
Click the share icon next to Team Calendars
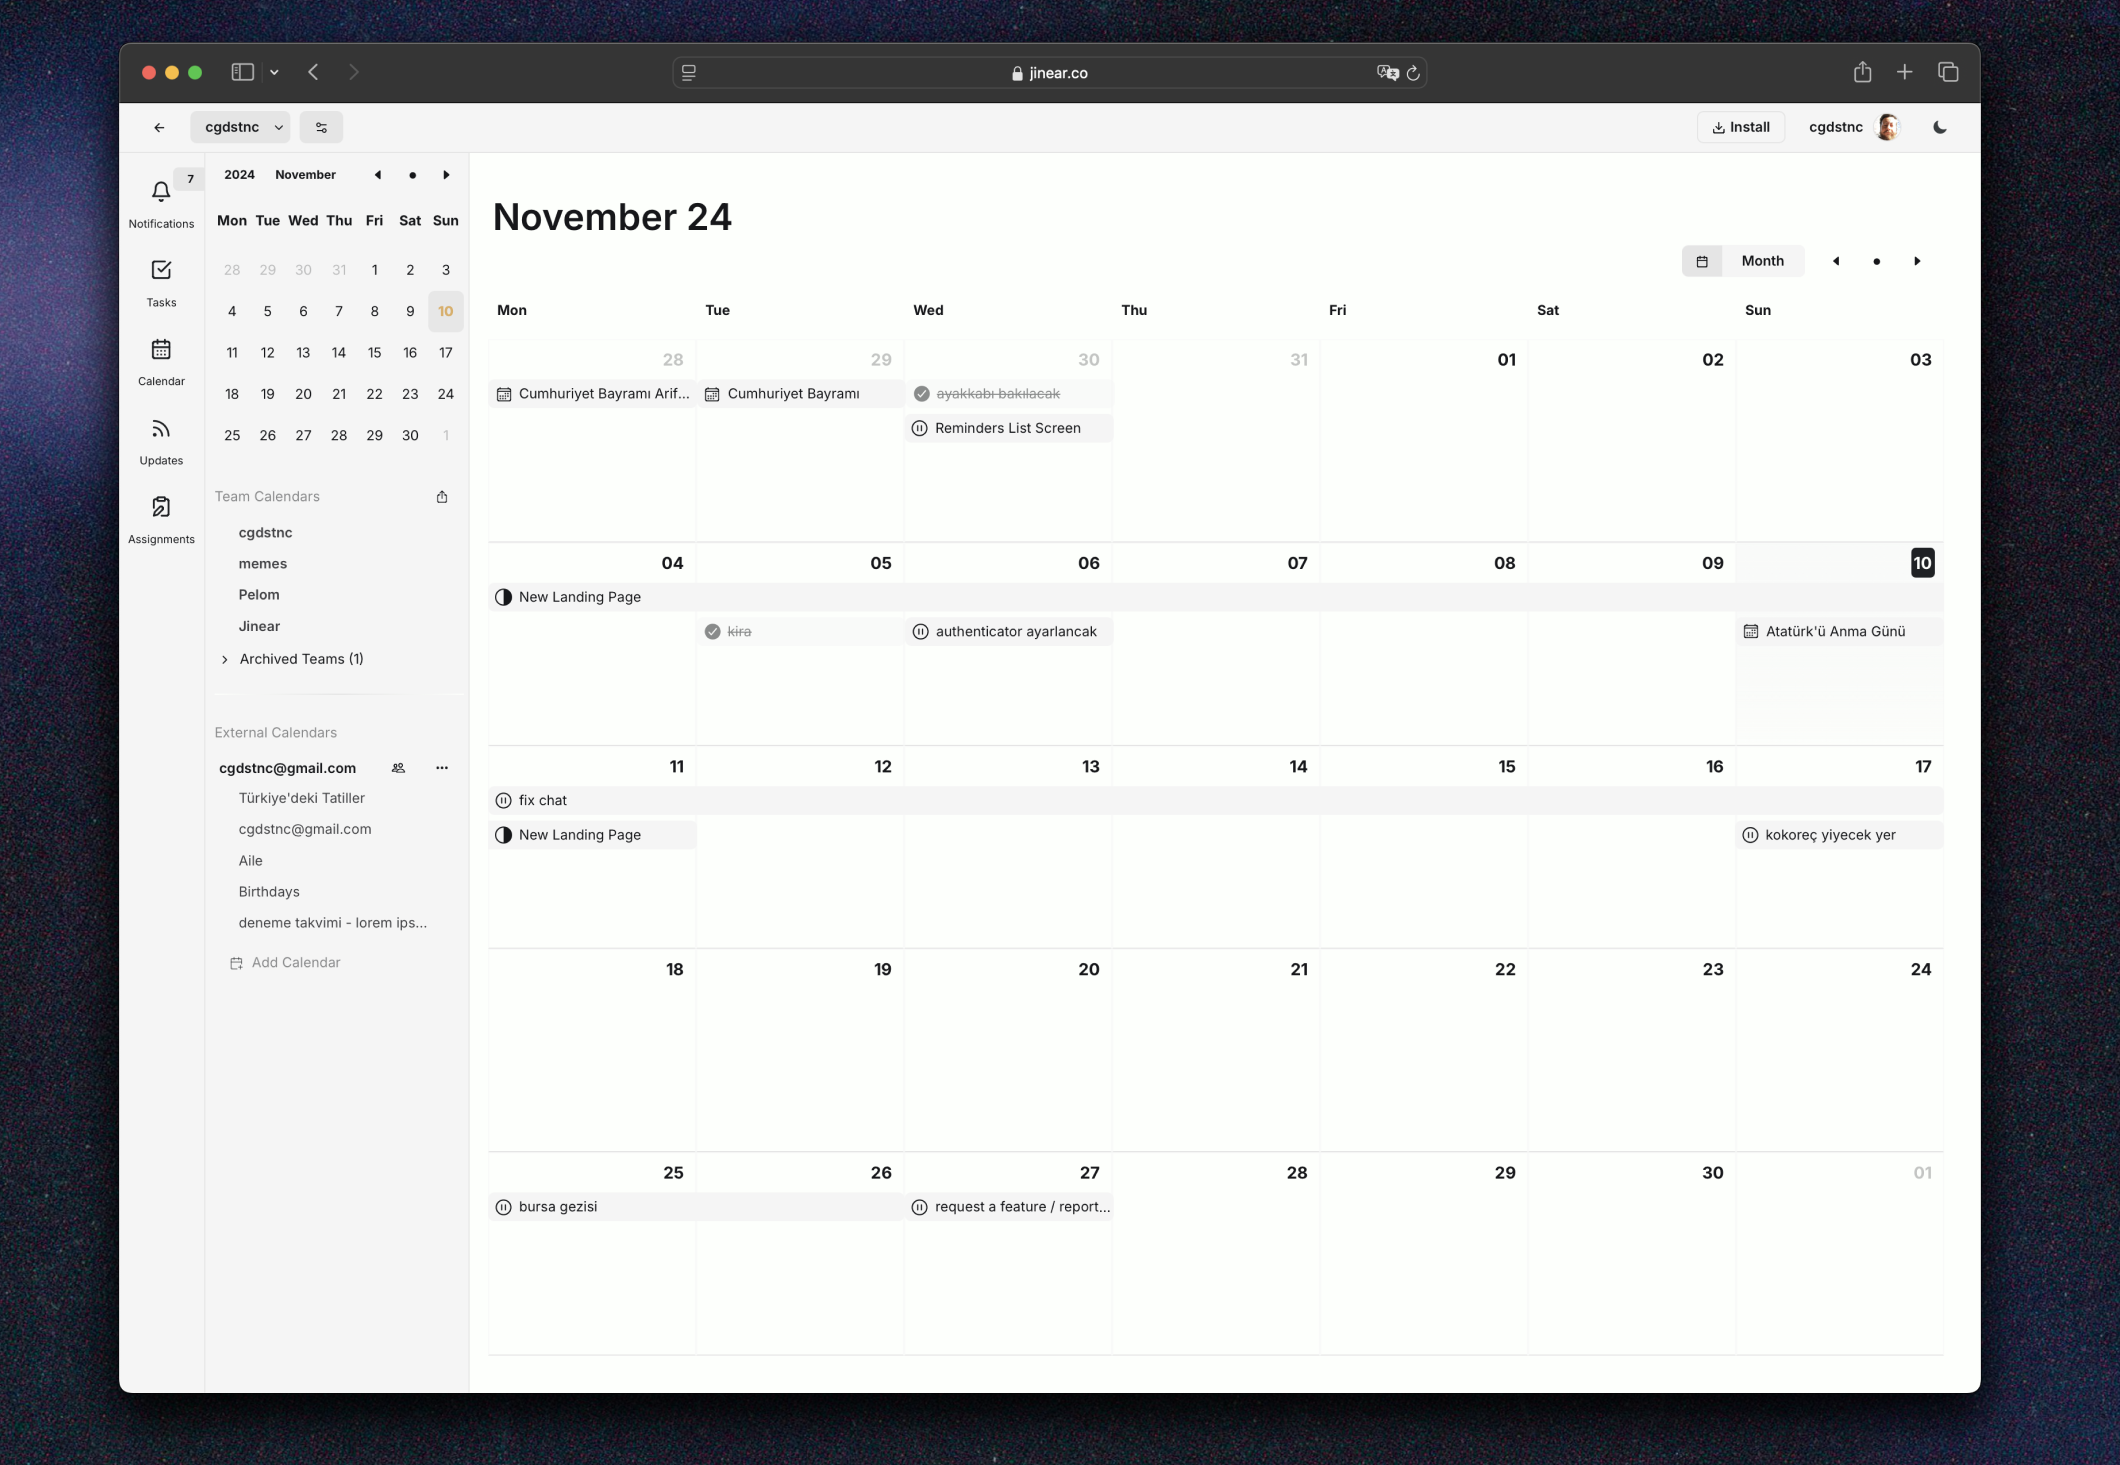[x=441, y=496]
